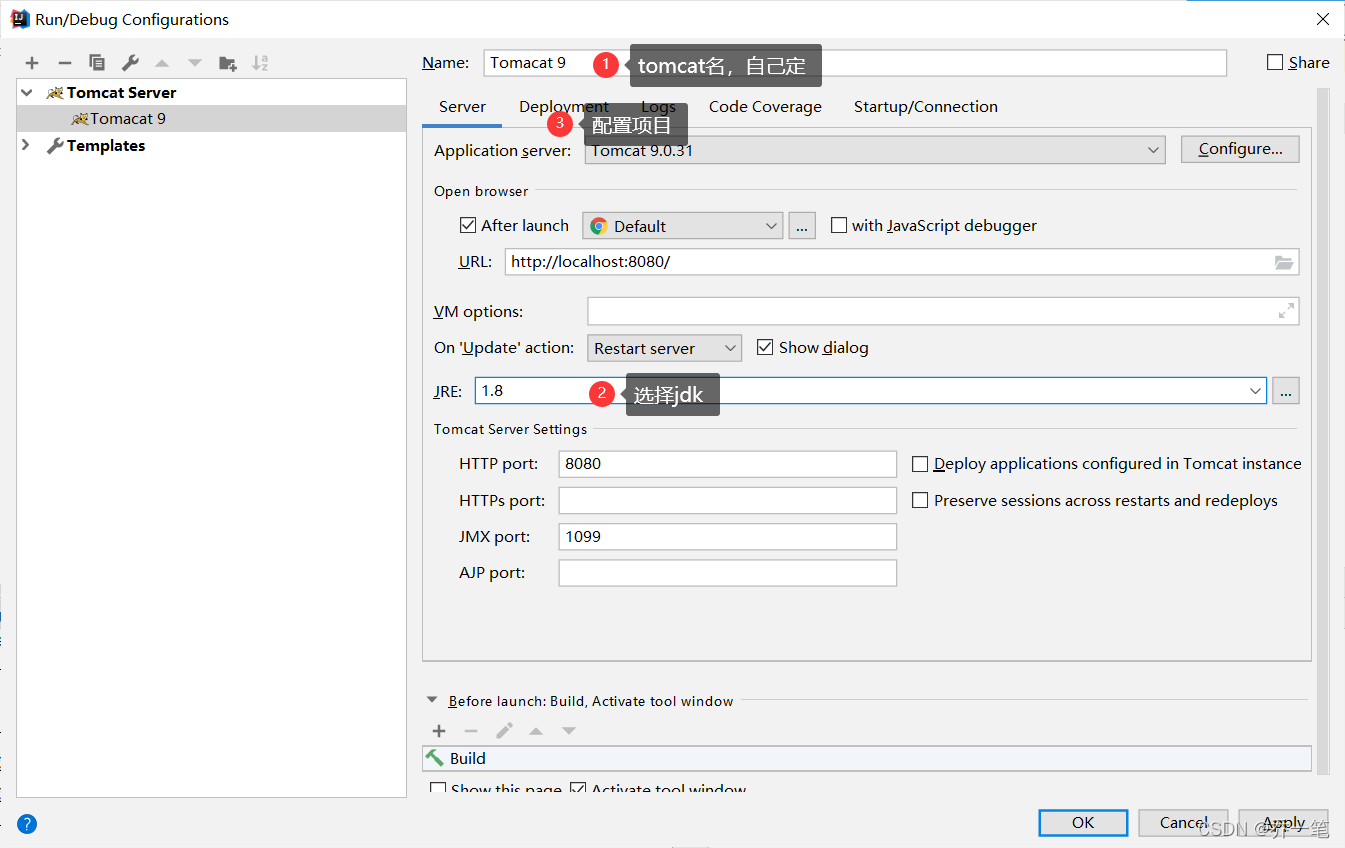Open edit defaults wrench icon
Viewport: 1345px width, 848px height.
[x=130, y=63]
